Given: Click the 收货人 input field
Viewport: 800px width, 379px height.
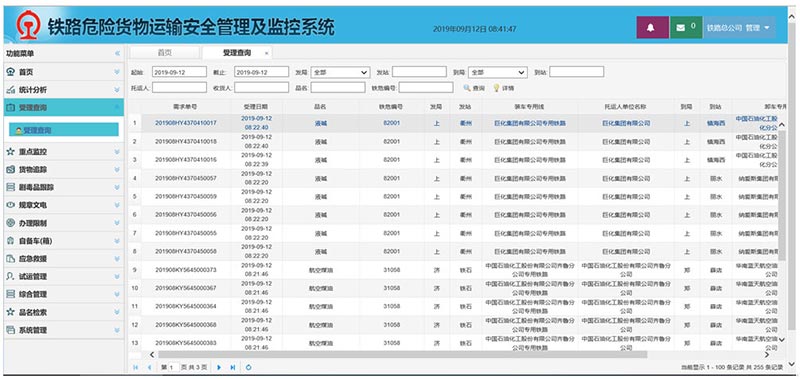Looking at the screenshot, I should tap(261, 88).
